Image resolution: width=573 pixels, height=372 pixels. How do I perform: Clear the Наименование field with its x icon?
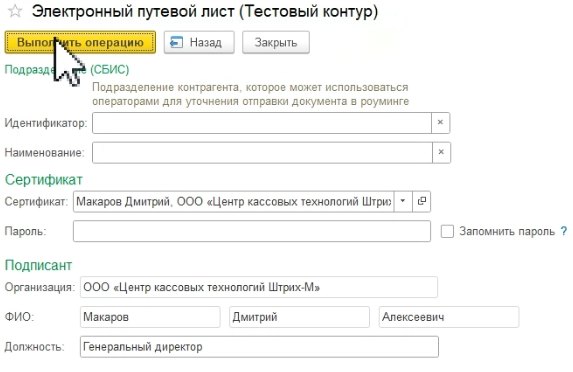click(x=441, y=152)
